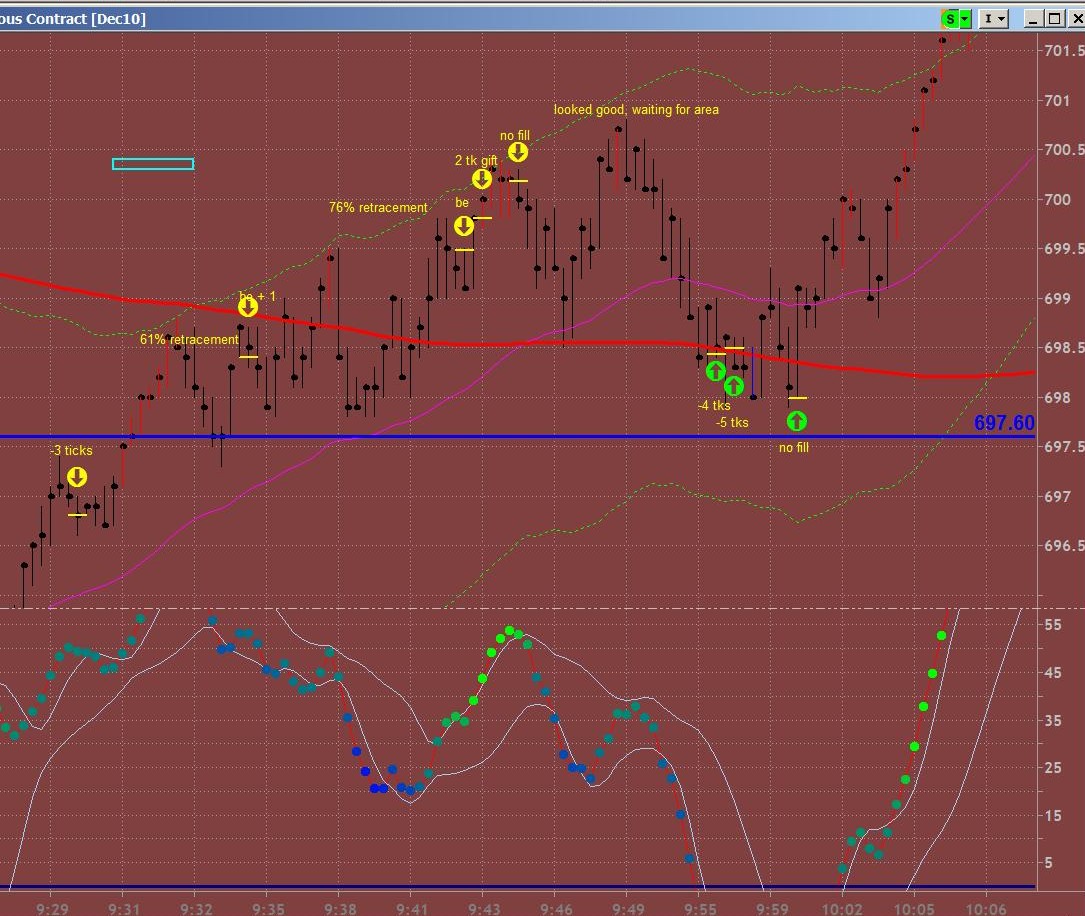
Task: Click 9:55 on the time axis
Action: tap(700, 908)
